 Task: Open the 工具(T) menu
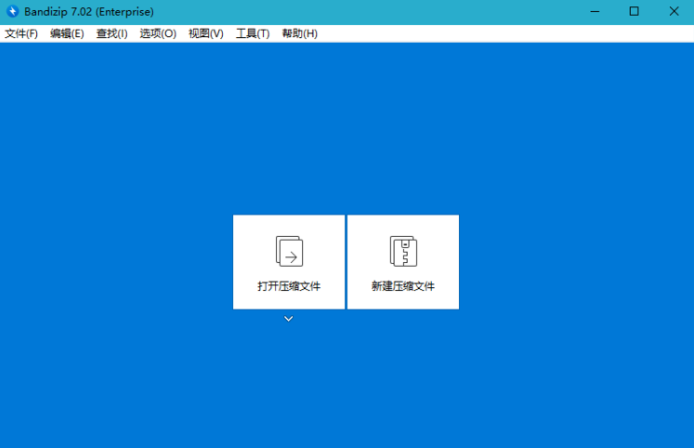coord(253,34)
